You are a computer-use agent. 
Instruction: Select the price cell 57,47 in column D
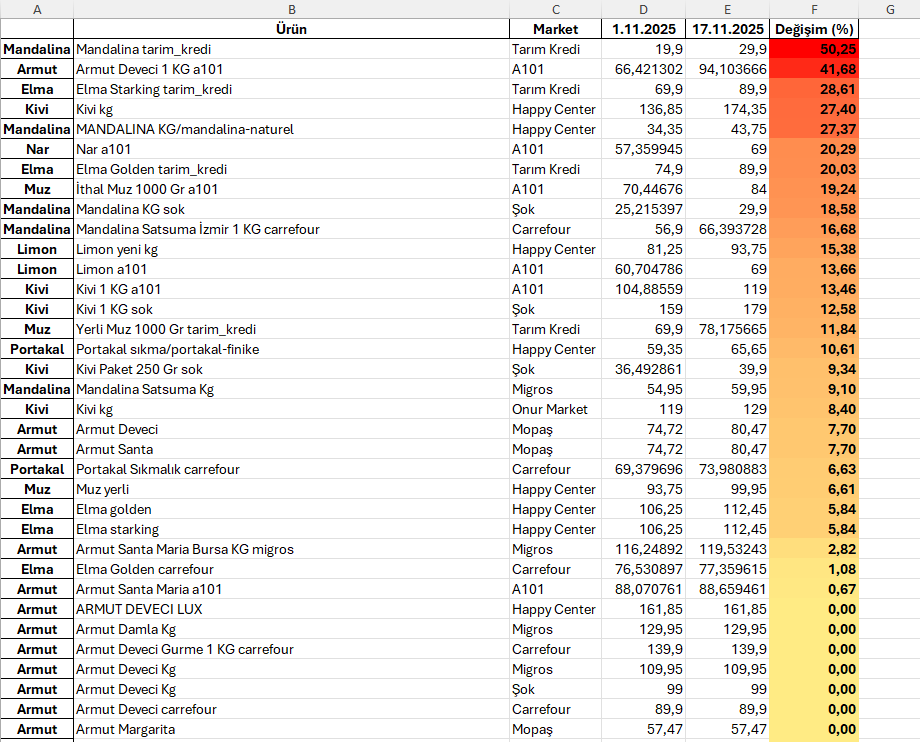click(644, 729)
